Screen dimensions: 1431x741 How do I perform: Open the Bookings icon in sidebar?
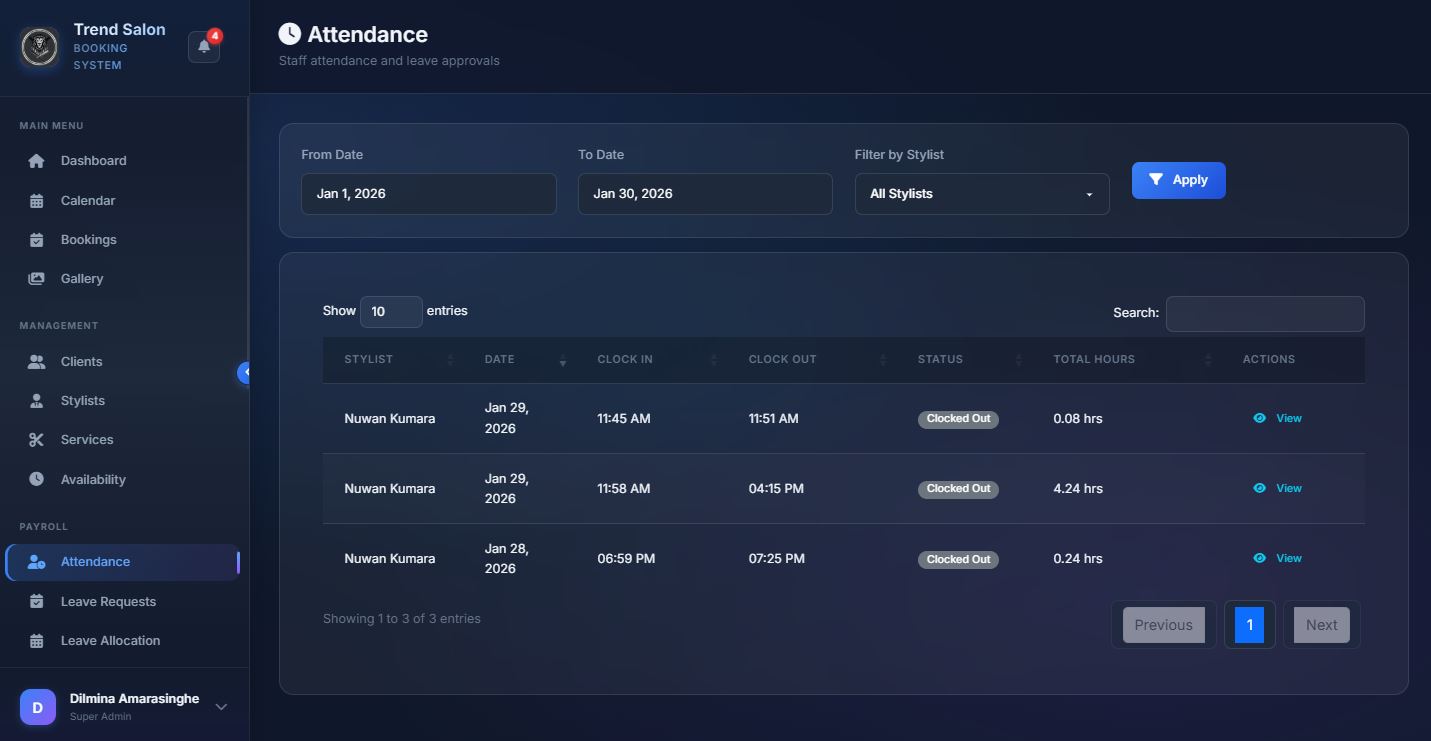pos(36,239)
